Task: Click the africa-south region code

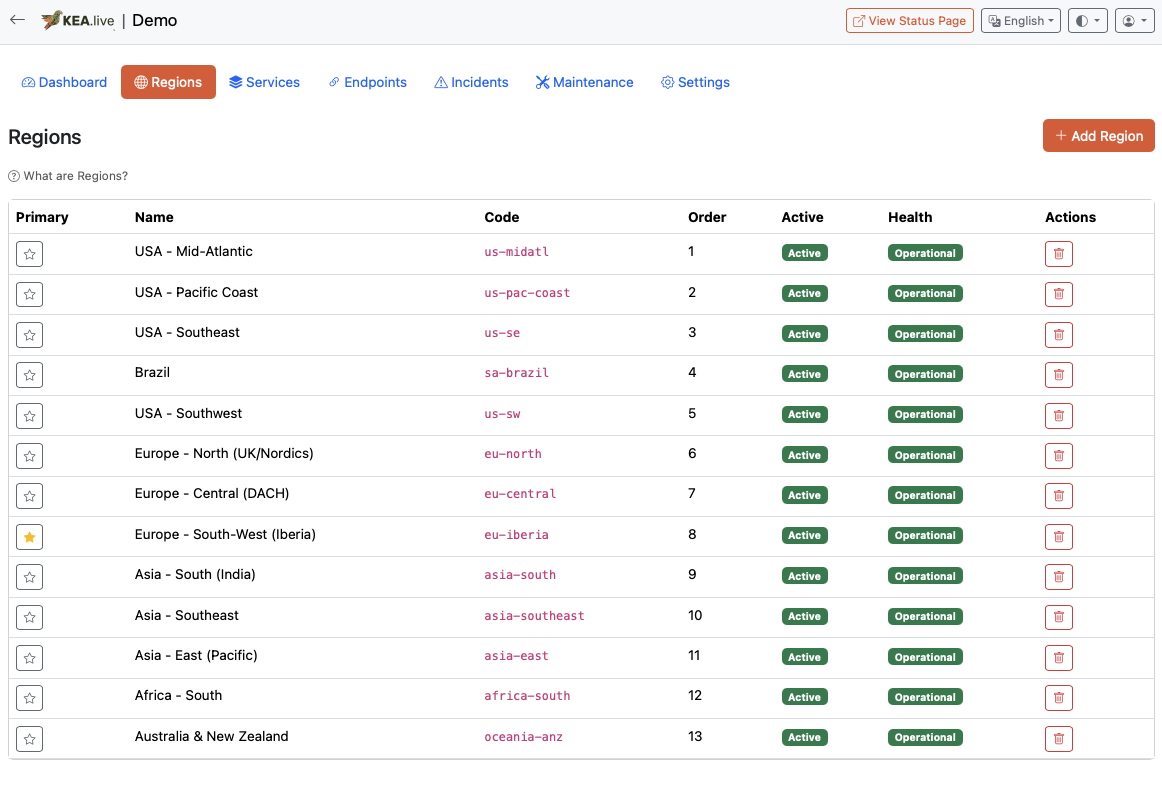Action: [x=527, y=696]
